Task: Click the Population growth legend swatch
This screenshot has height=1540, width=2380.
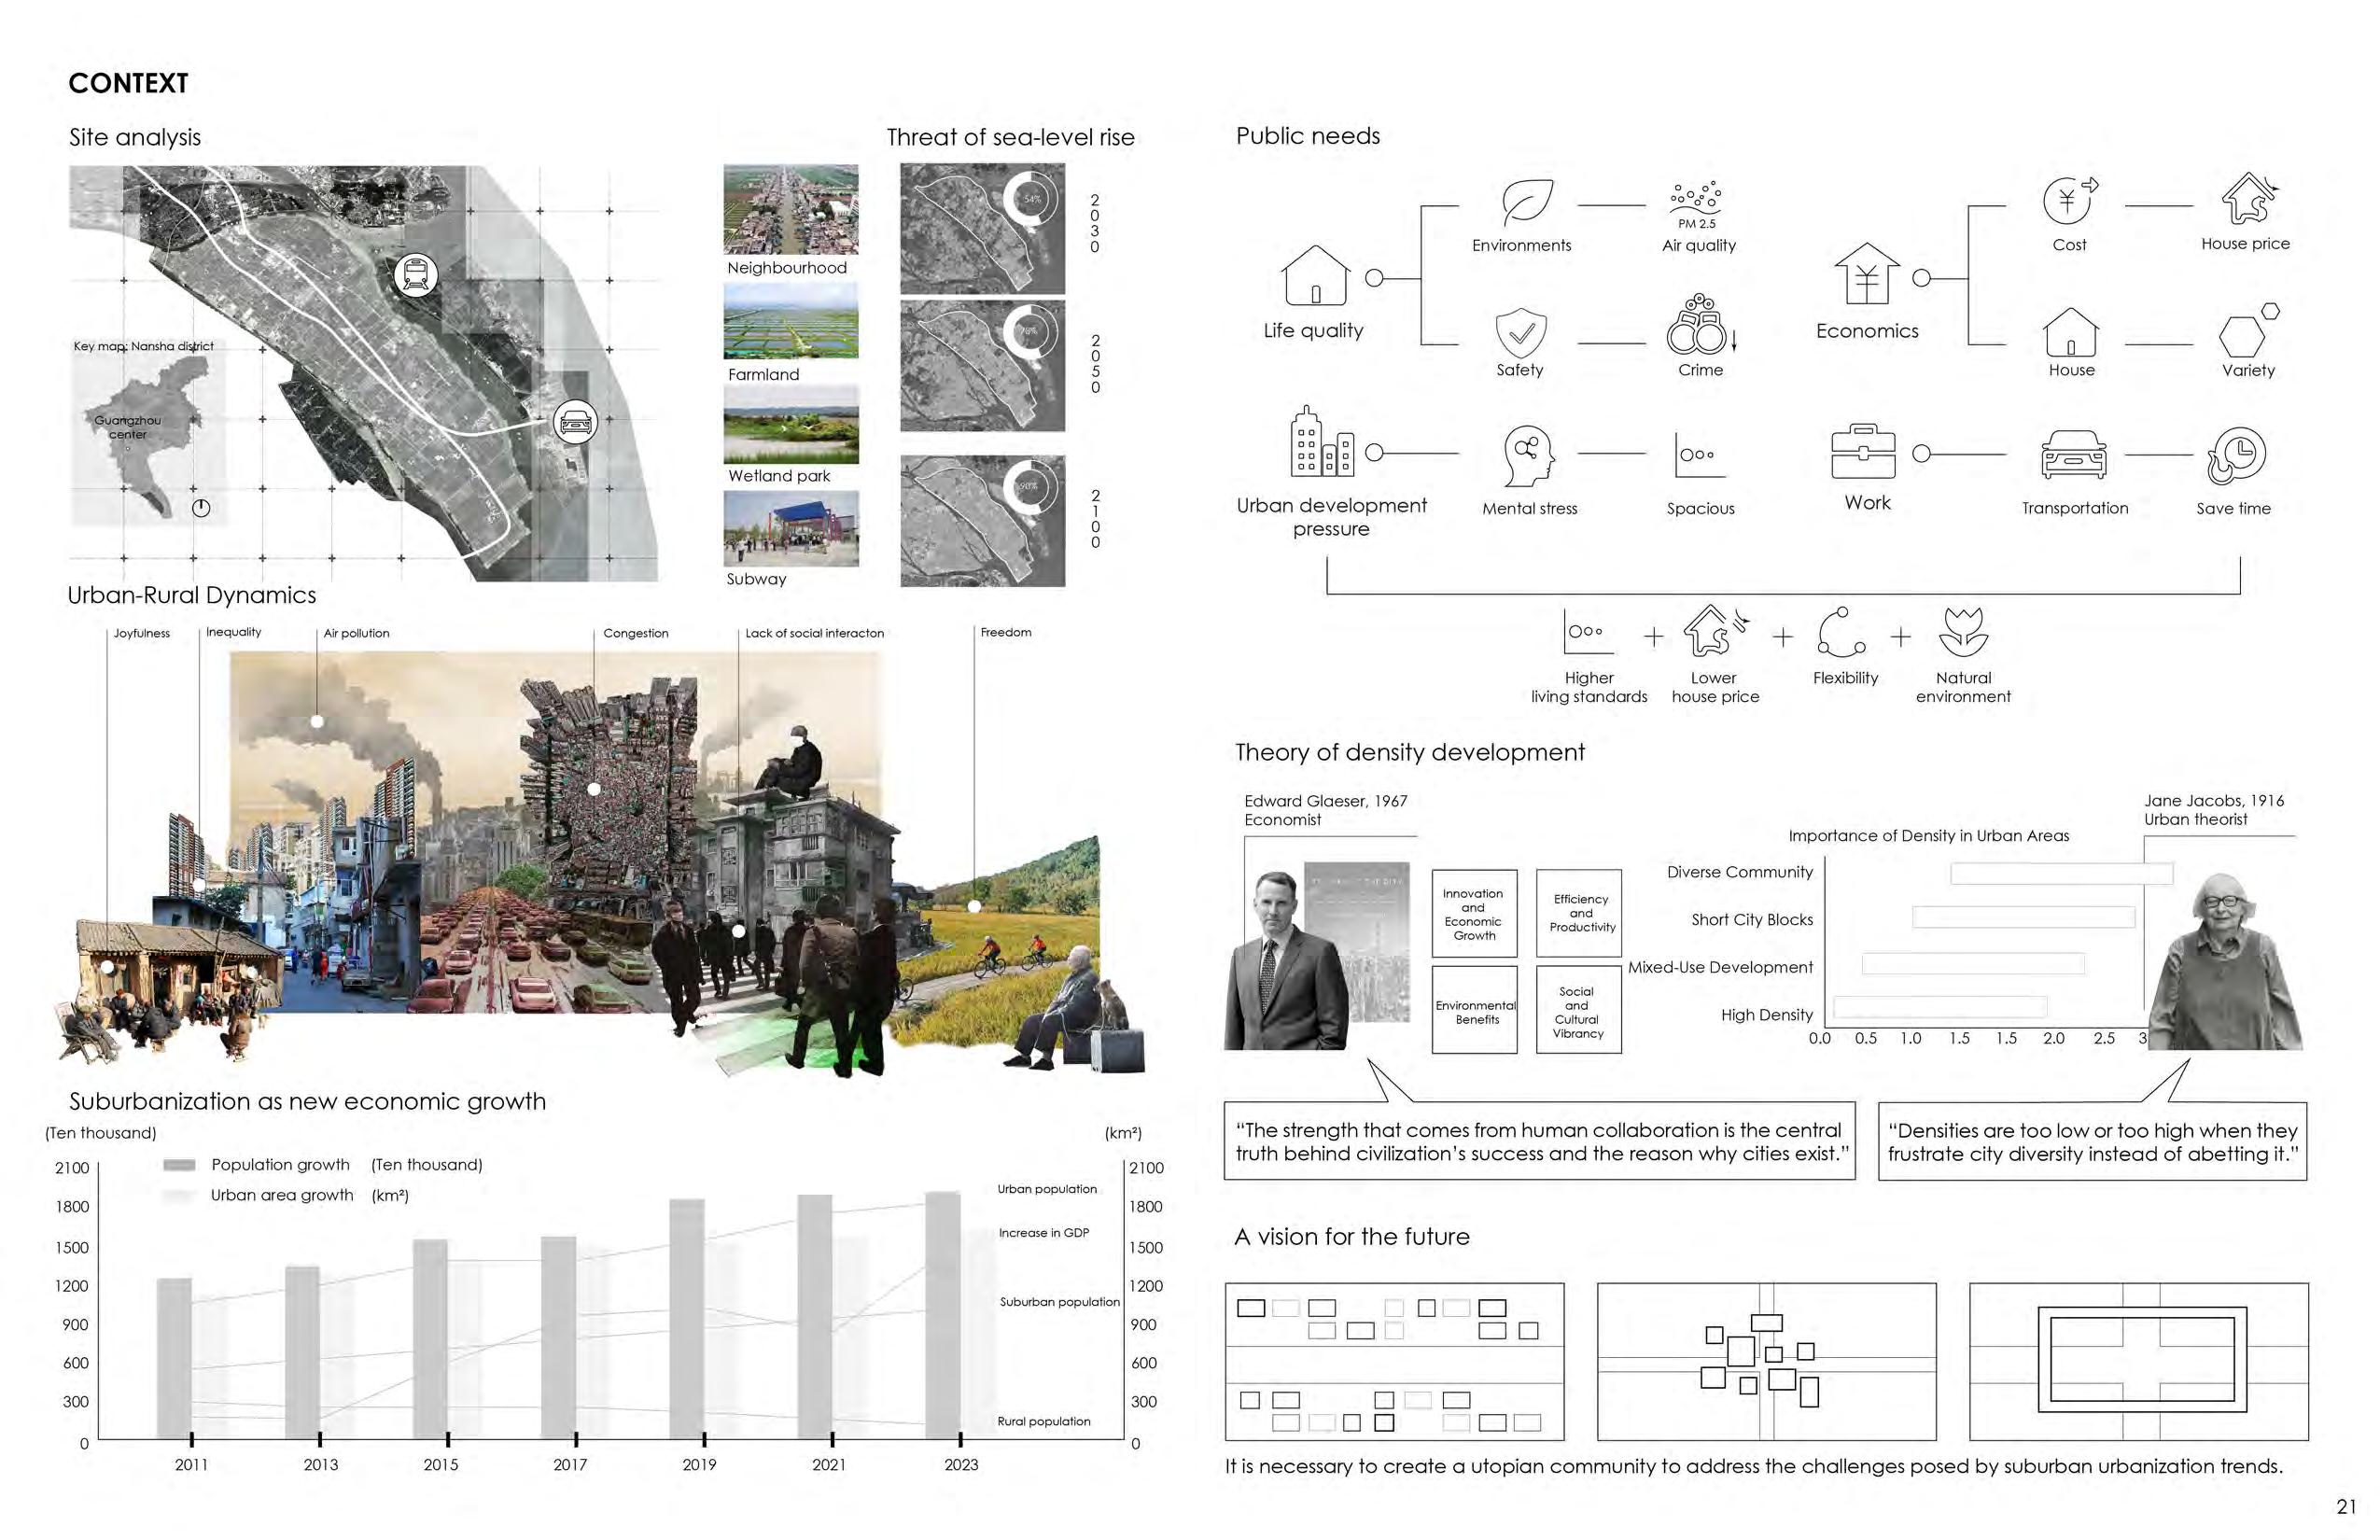Action: click(x=179, y=1165)
